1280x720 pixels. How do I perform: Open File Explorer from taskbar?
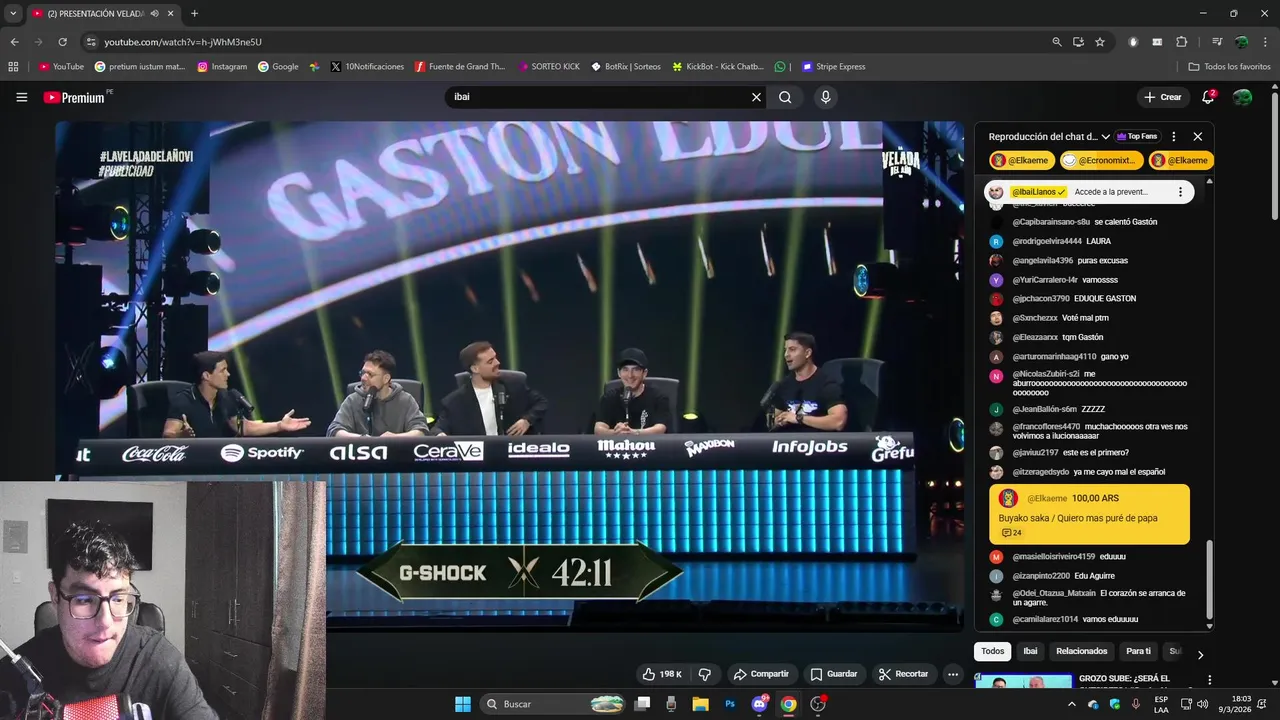click(700, 704)
